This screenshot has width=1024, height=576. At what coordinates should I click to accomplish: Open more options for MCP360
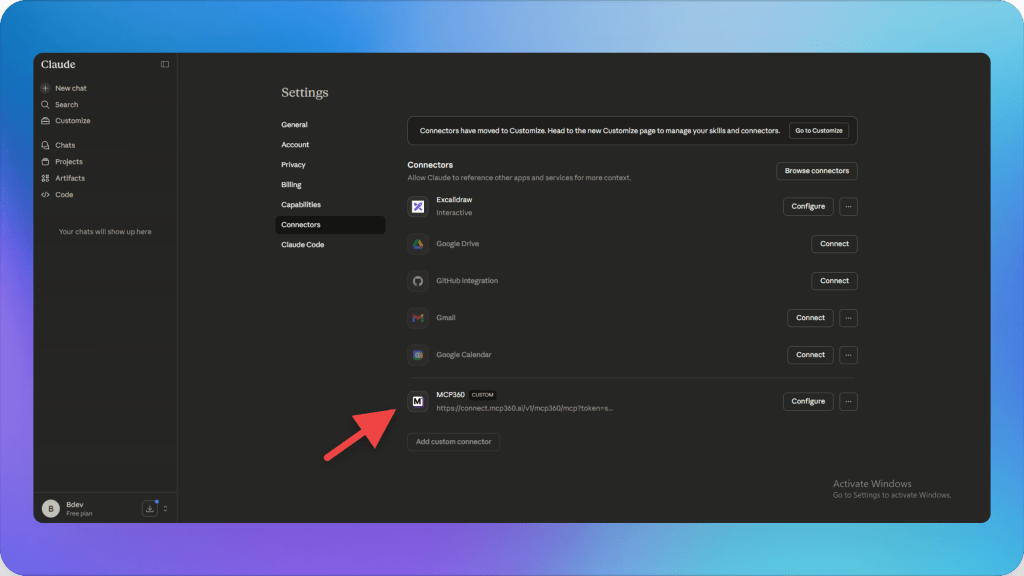pos(848,401)
